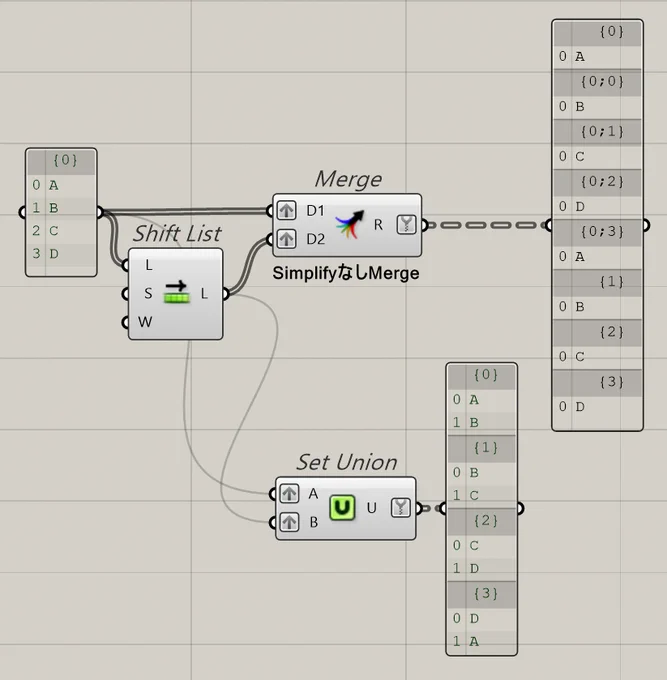This screenshot has height=680, width=667.
Task: Click the {0;2} branch header in Merge result panel
Action: tap(597, 182)
